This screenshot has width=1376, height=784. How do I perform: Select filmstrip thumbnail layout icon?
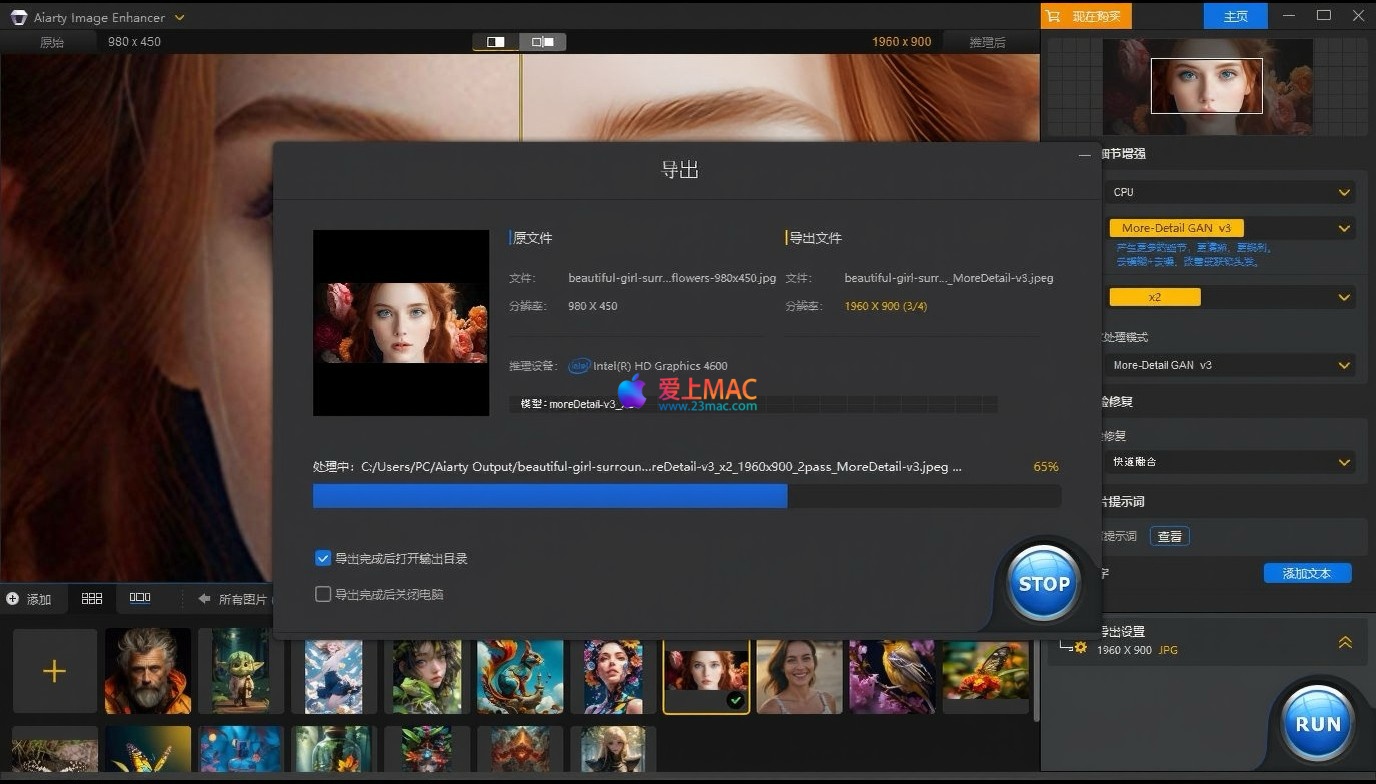(x=140, y=598)
